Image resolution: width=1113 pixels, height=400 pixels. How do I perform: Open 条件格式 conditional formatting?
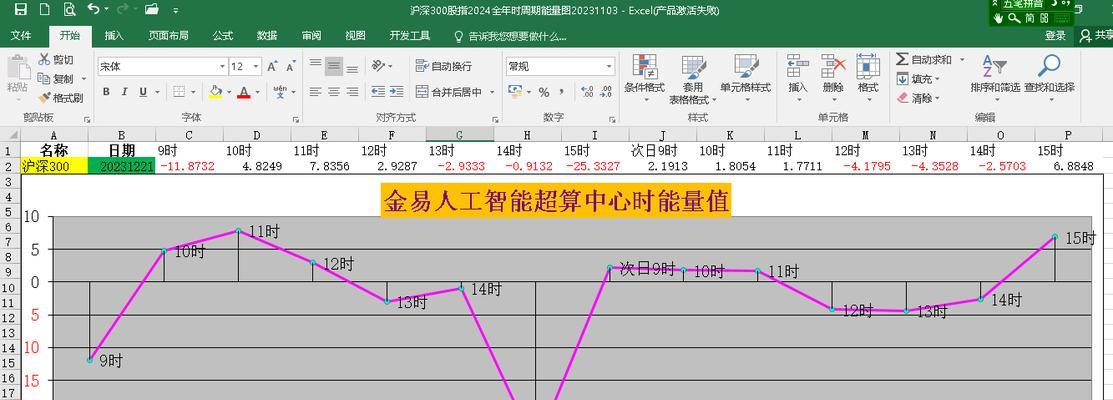pos(645,78)
